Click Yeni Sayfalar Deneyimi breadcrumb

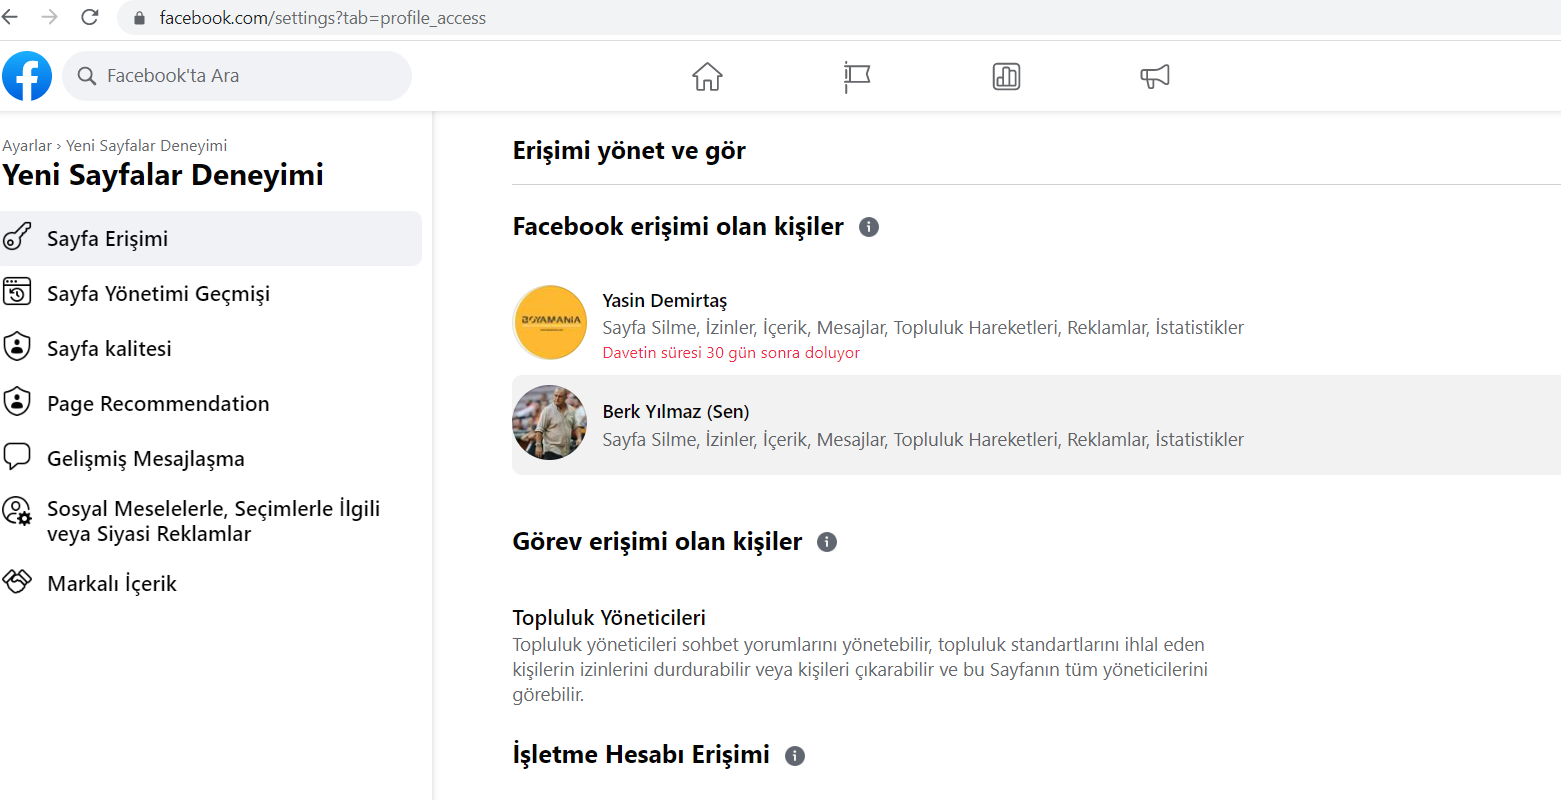[x=147, y=146]
